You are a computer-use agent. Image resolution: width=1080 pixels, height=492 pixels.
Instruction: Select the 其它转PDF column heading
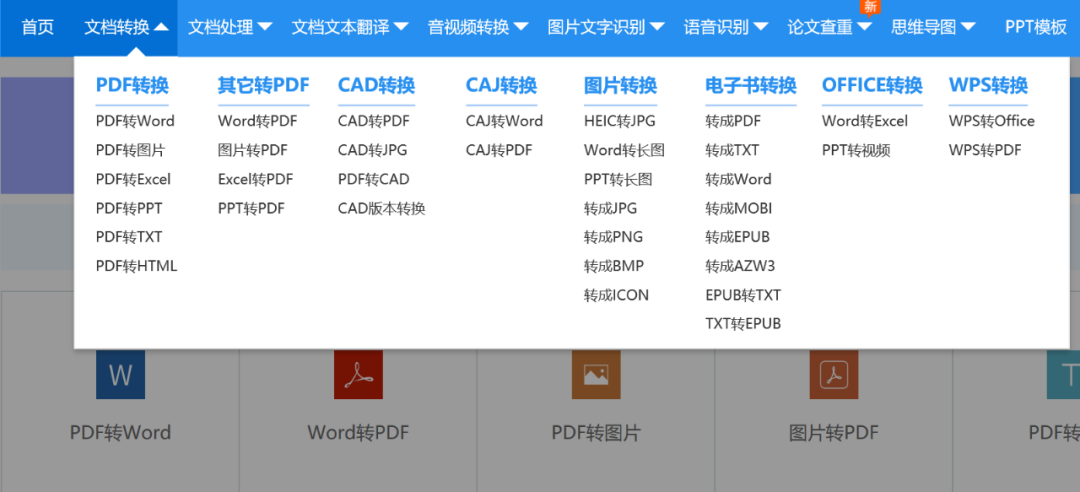pos(264,86)
